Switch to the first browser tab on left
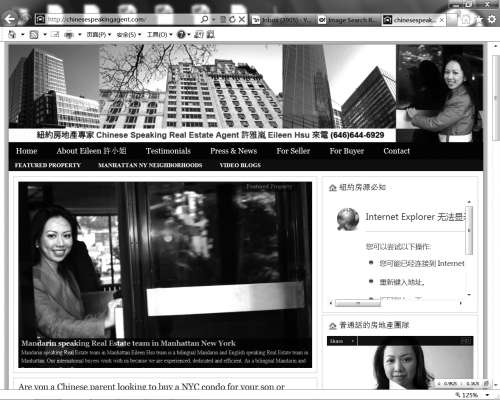Image resolution: width=500 pixels, height=400 pixels. (x=283, y=20)
